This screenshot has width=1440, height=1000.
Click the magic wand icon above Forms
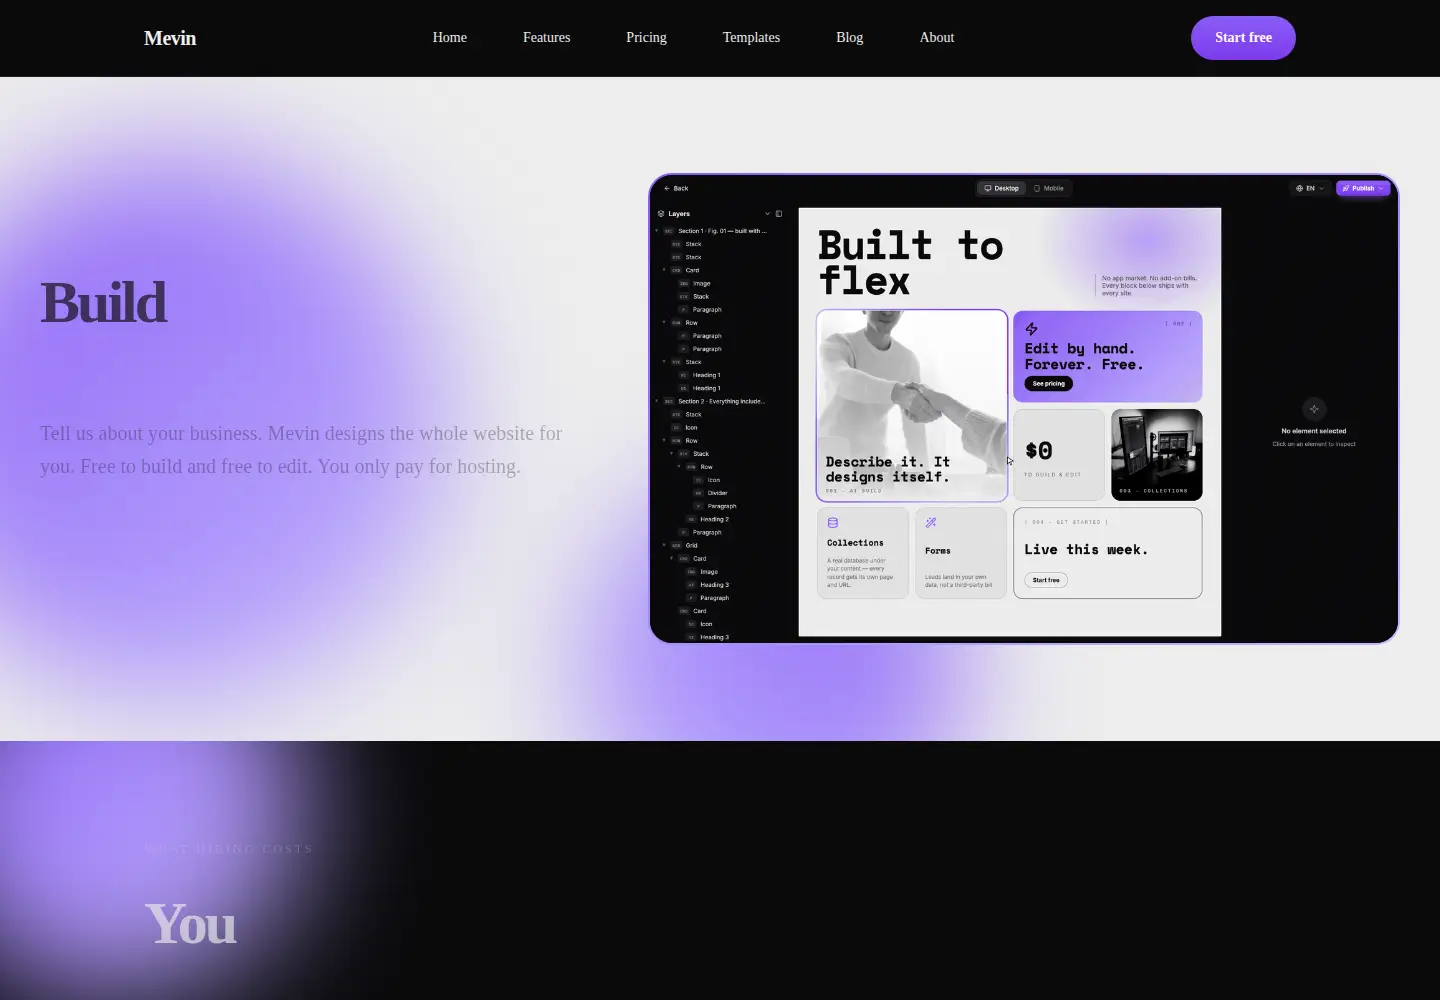click(x=931, y=523)
